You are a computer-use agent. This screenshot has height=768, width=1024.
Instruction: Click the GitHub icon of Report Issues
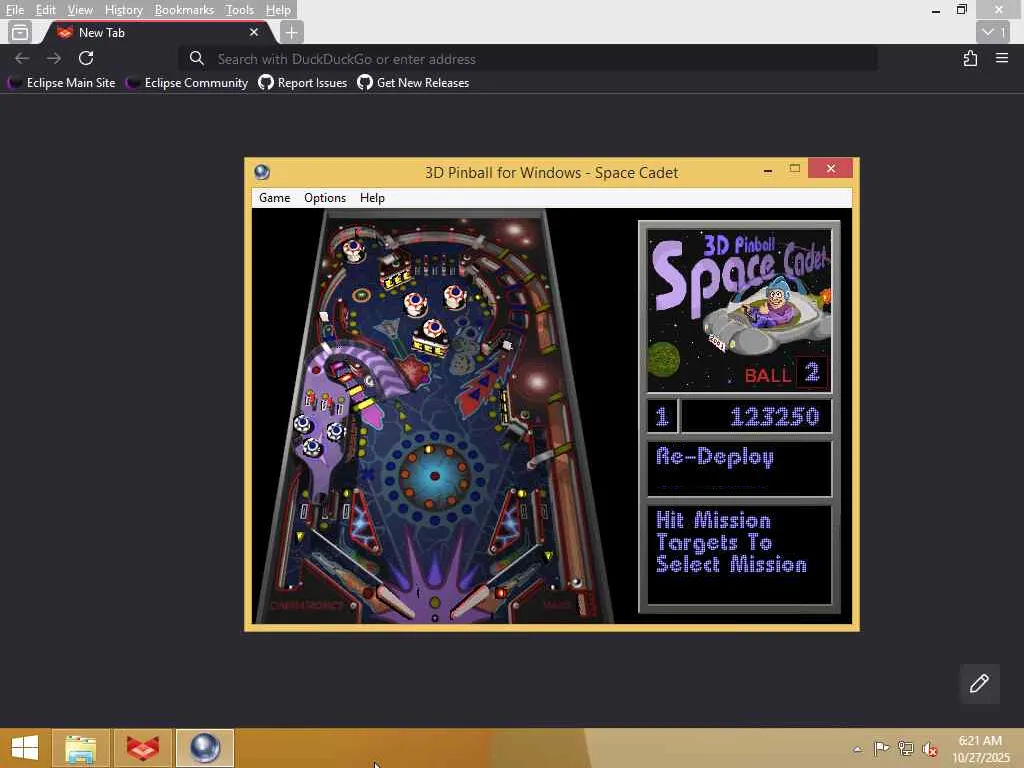[266, 82]
